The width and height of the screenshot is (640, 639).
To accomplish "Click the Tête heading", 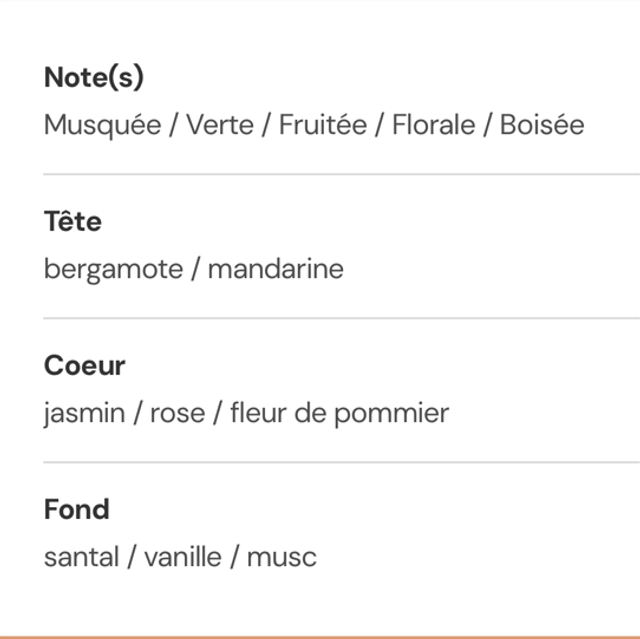I will pos(73,221).
